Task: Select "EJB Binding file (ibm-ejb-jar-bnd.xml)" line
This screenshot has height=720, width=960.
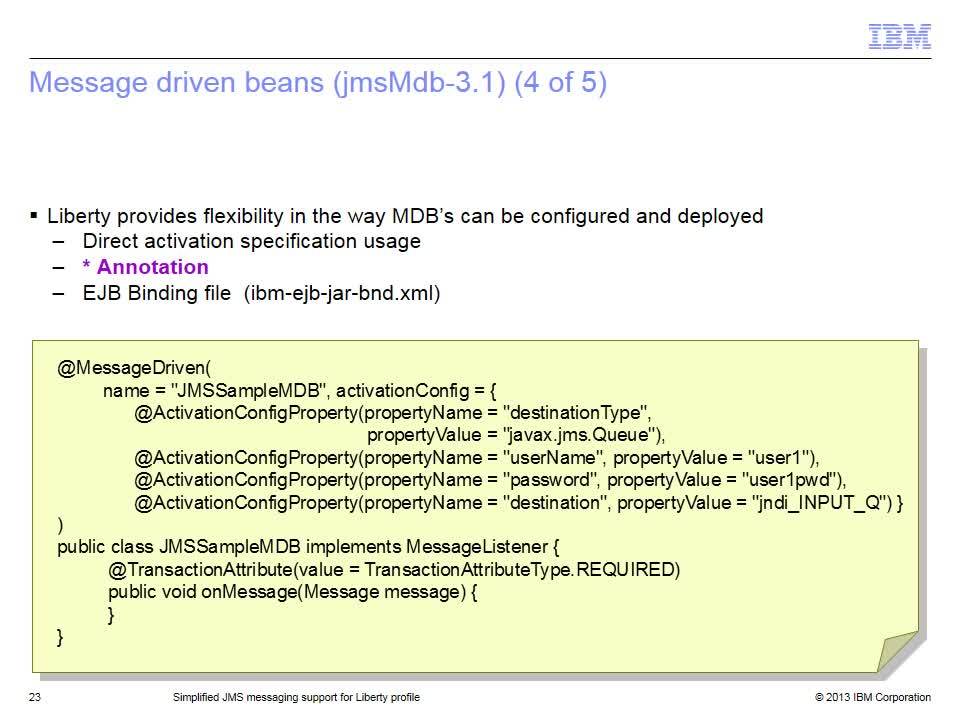Action: click(x=261, y=293)
